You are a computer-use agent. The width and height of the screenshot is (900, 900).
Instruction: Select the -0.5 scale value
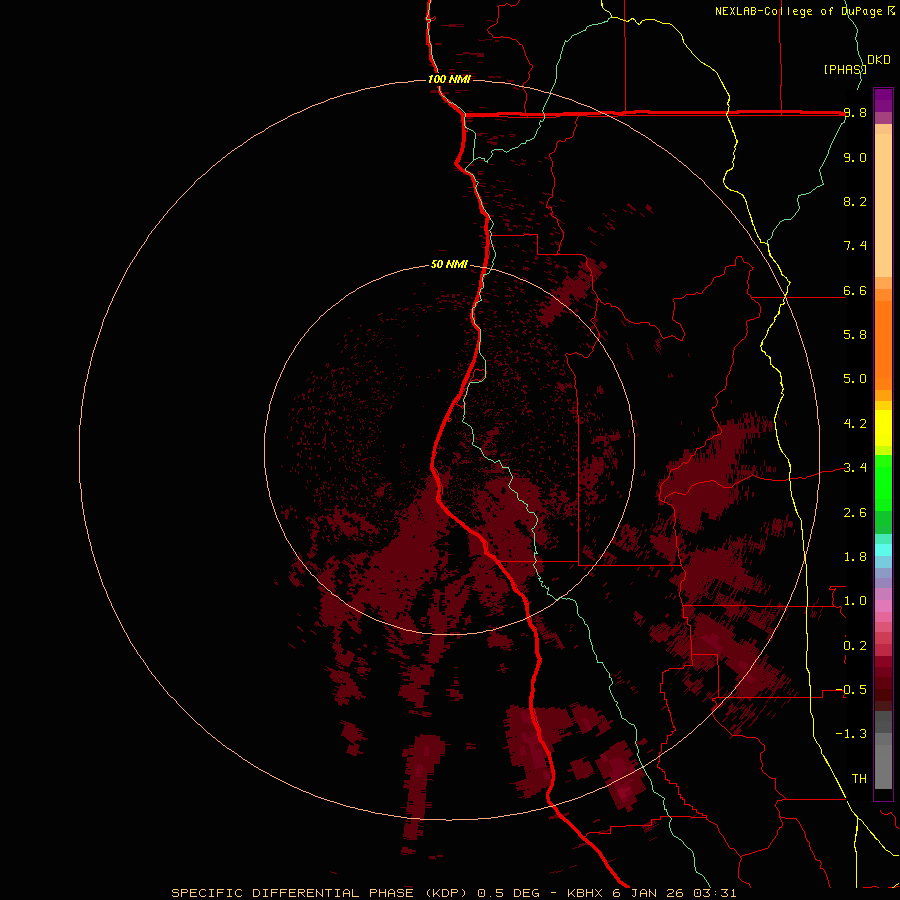click(x=851, y=690)
